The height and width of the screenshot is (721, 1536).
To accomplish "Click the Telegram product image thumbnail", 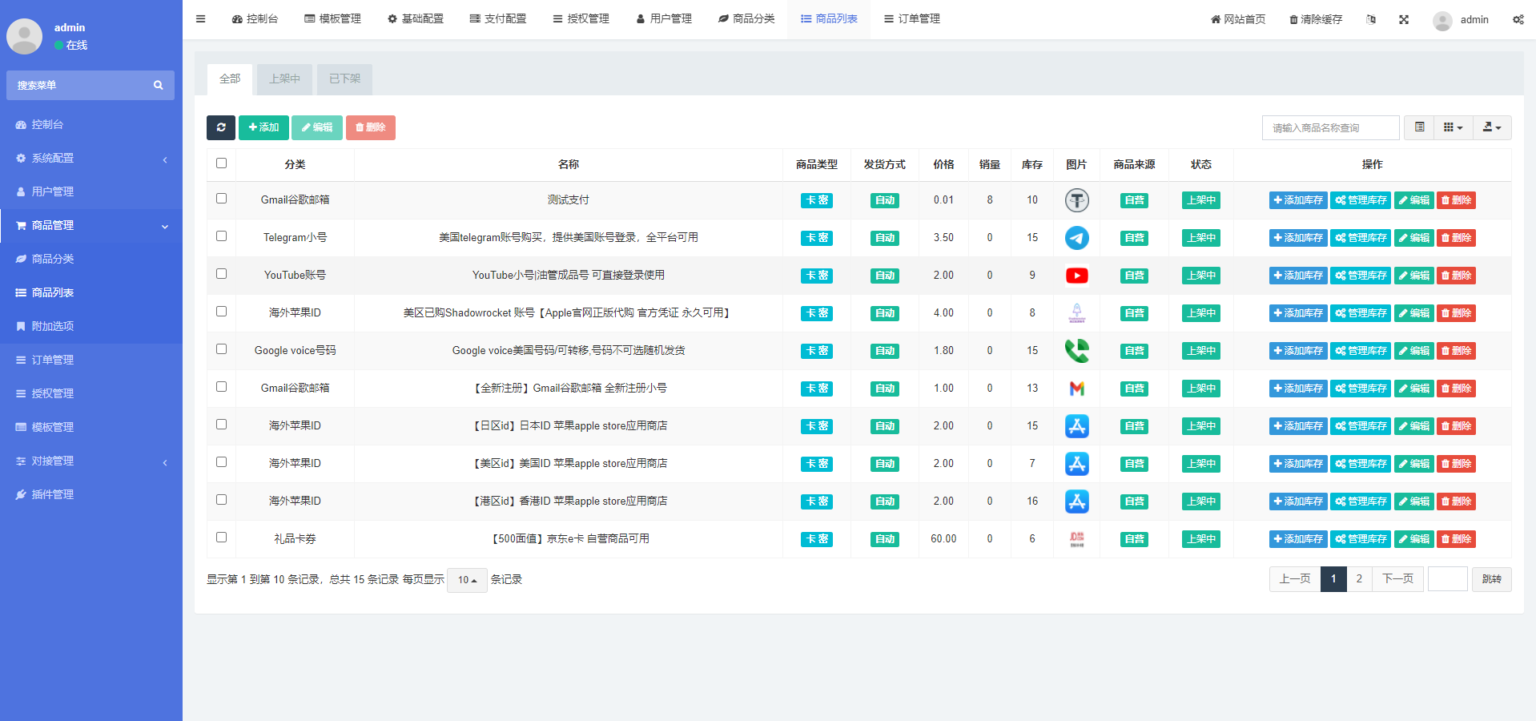I will tap(1076, 238).
